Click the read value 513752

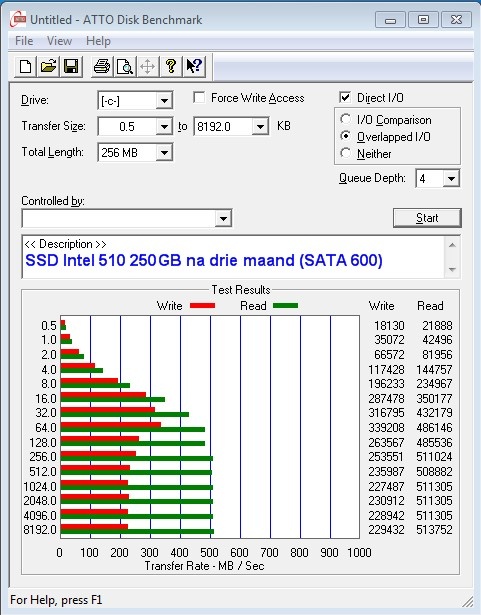tap(434, 529)
